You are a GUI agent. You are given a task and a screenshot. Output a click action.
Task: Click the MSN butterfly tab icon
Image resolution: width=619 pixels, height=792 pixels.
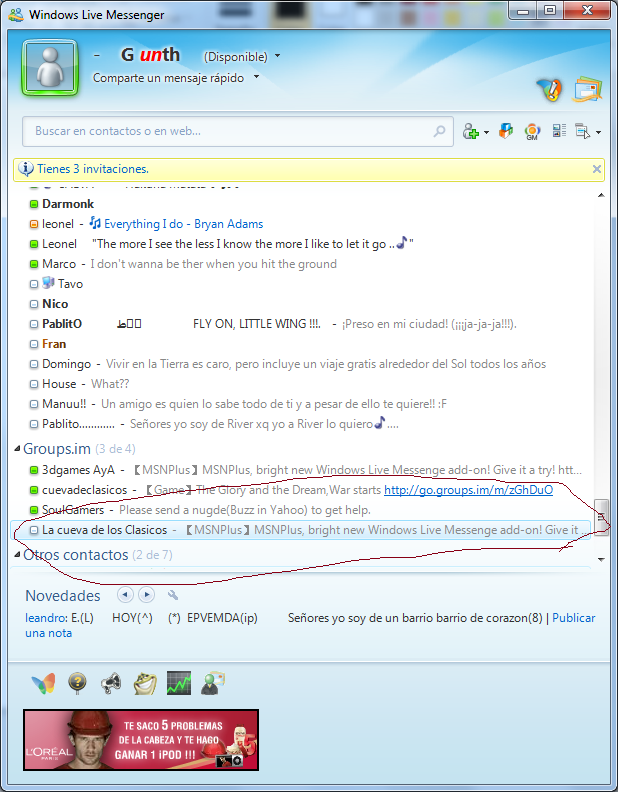pos(43,683)
